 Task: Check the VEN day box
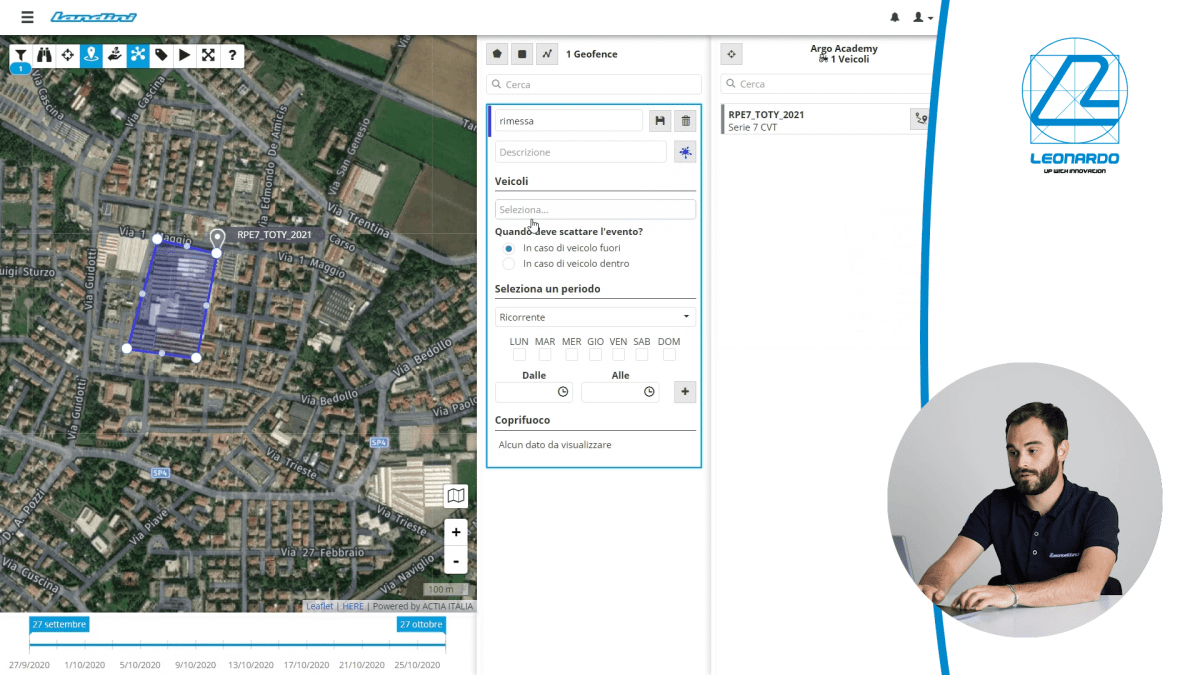(618, 355)
